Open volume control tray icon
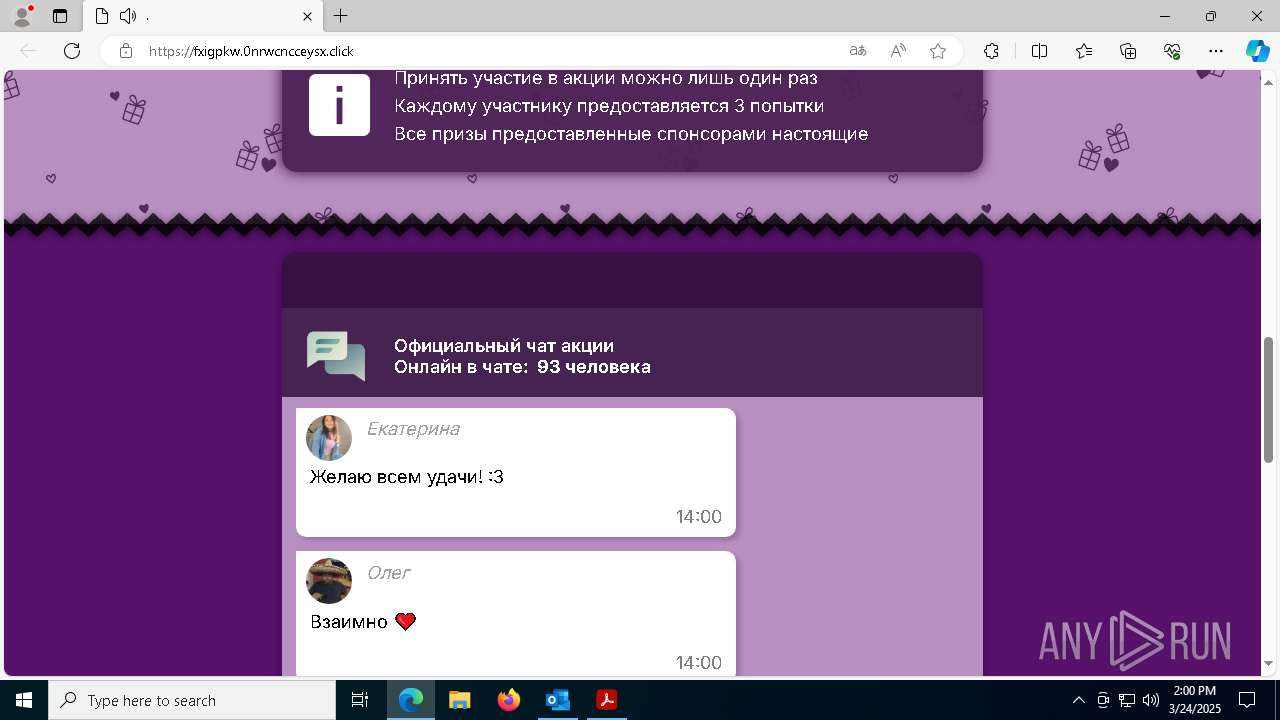The width and height of the screenshot is (1280, 720). click(x=1151, y=700)
